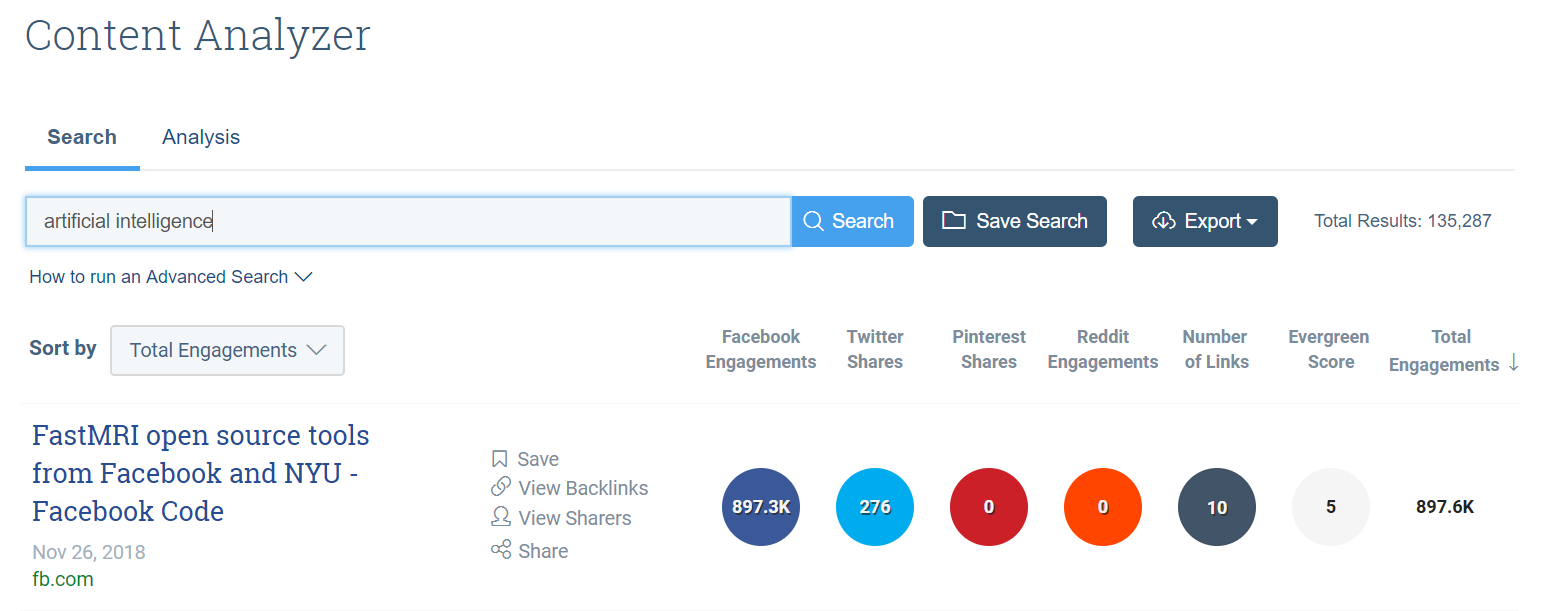Open the Sort by Total Engagements dropdown
This screenshot has width=1542, height=611.
tap(227, 350)
